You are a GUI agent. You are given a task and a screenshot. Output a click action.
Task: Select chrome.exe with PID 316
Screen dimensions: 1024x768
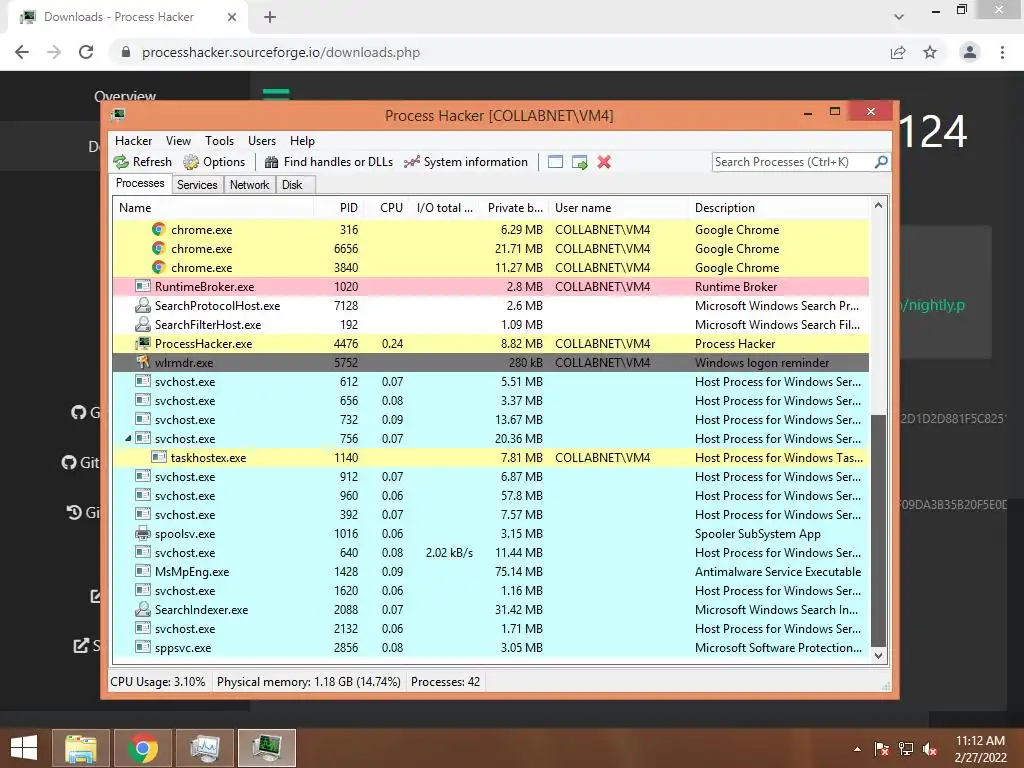490,230
